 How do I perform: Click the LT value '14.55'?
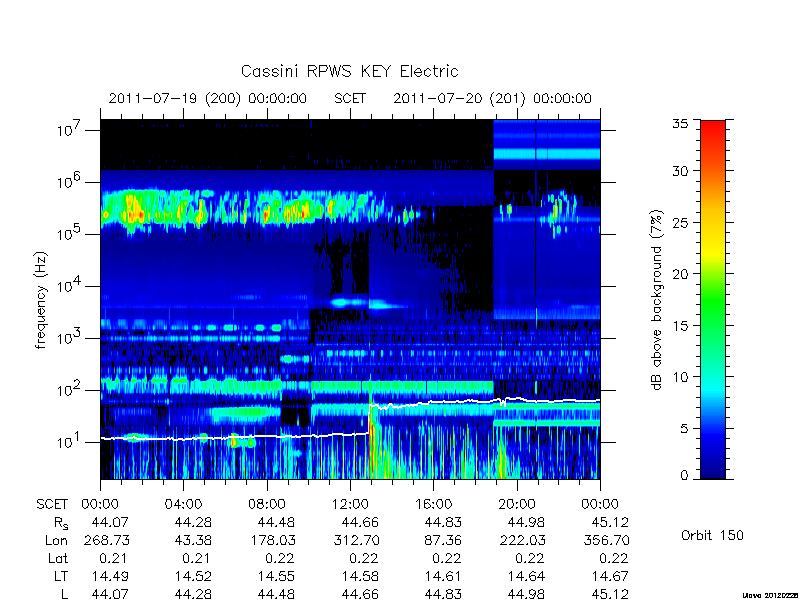[x=277, y=576]
